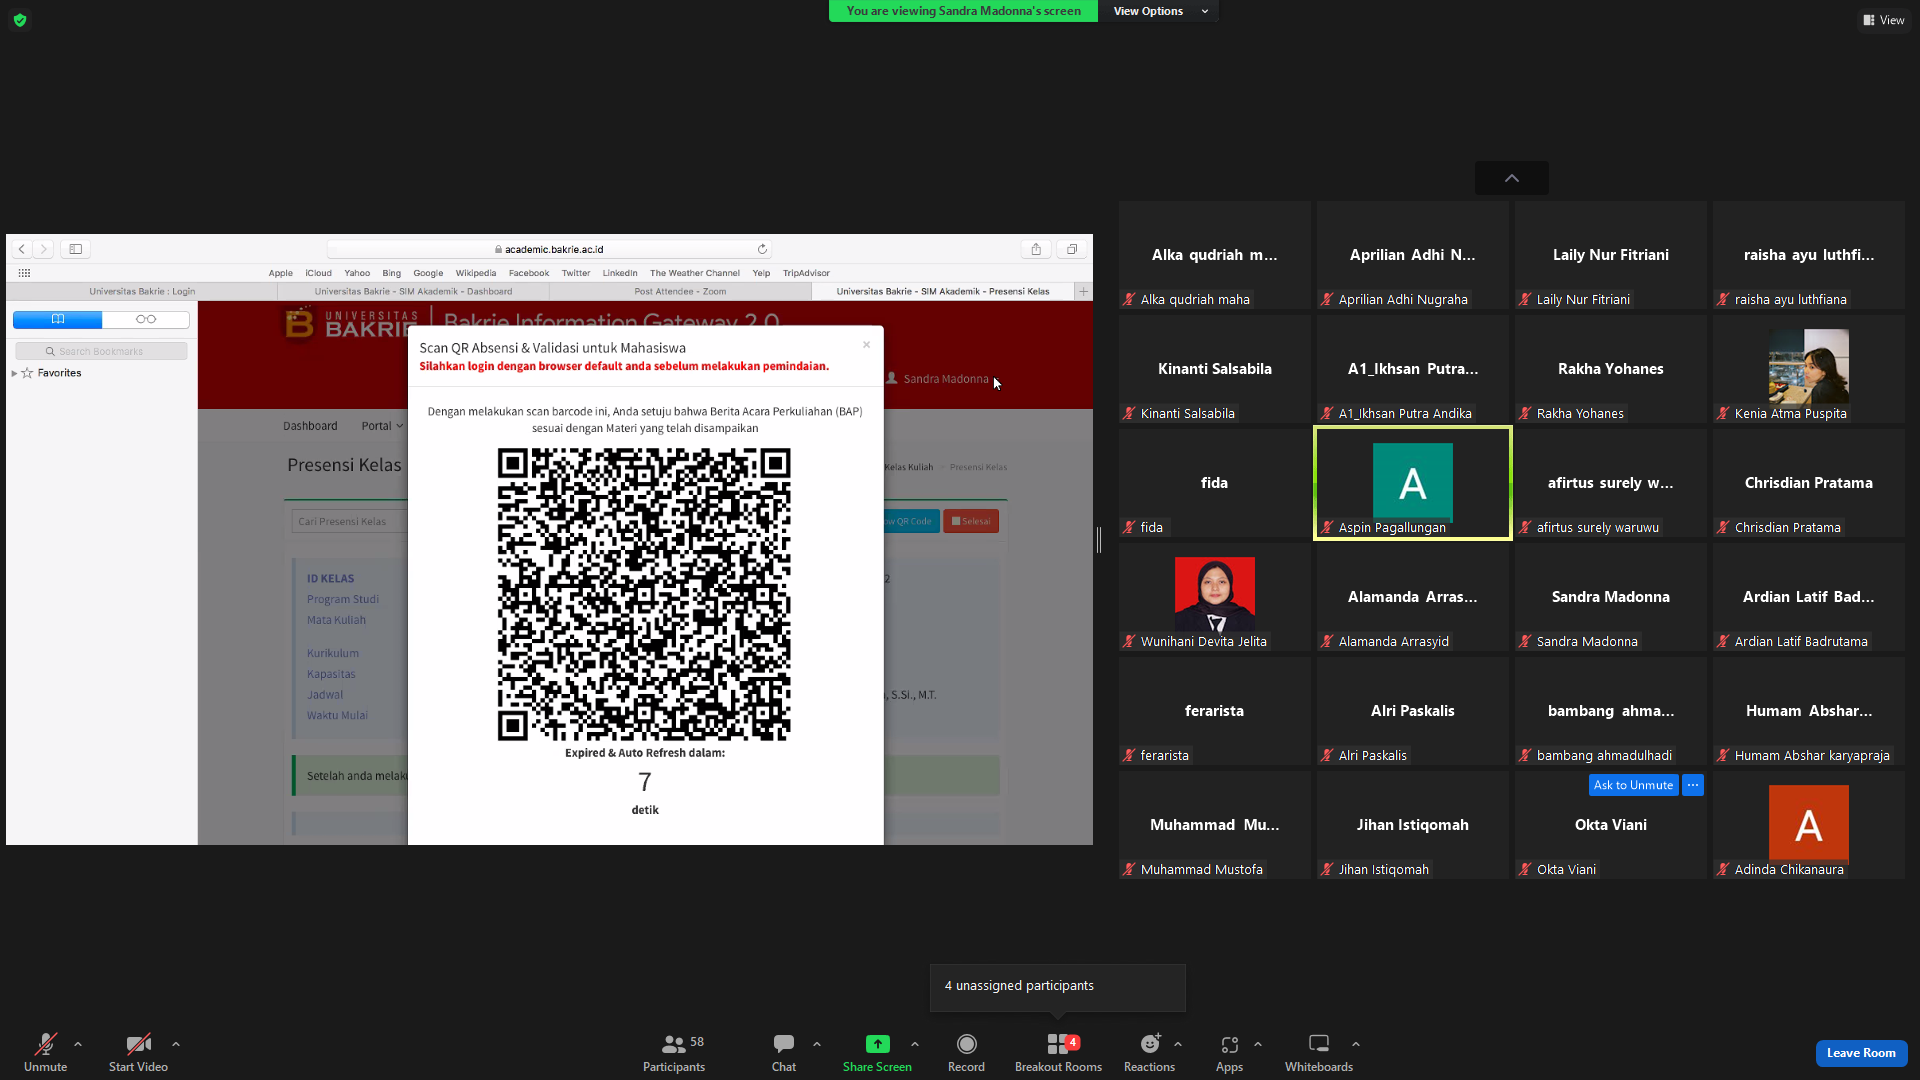Ask Okta Viani to unmute
The width and height of the screenshot is (1920, 1080).
tap(1633, 785)
